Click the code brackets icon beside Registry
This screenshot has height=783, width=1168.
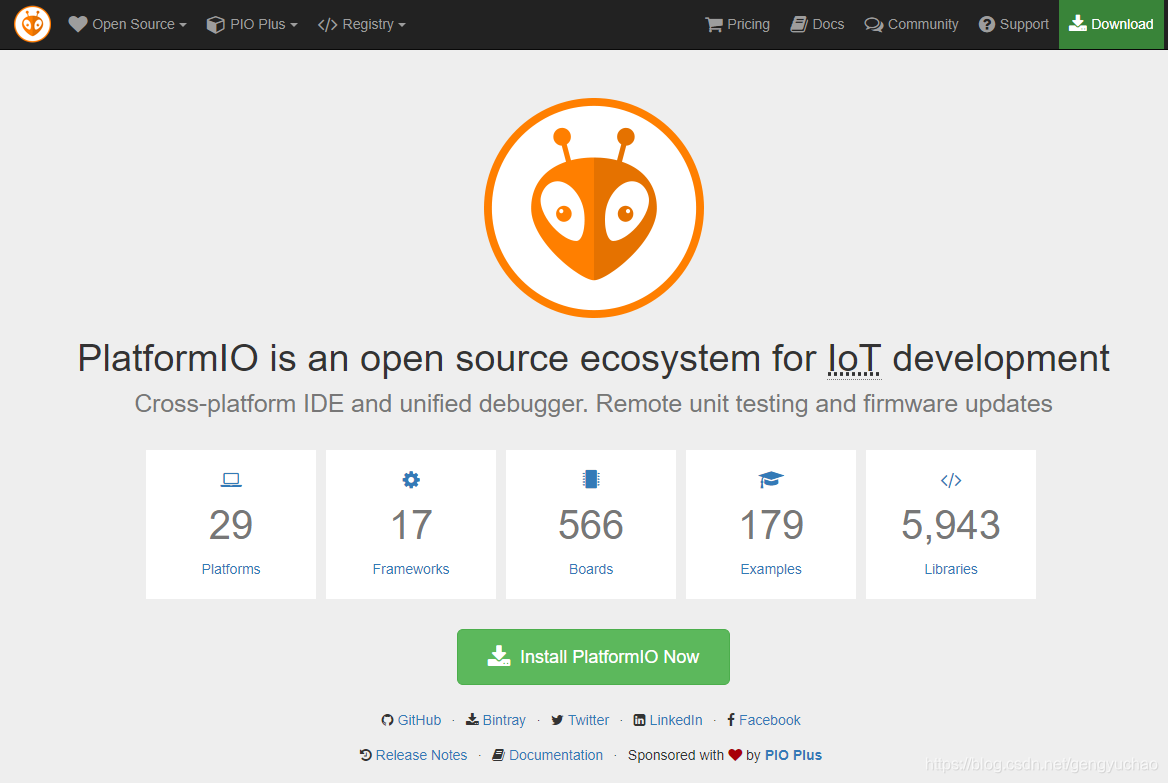coord(327,25)
